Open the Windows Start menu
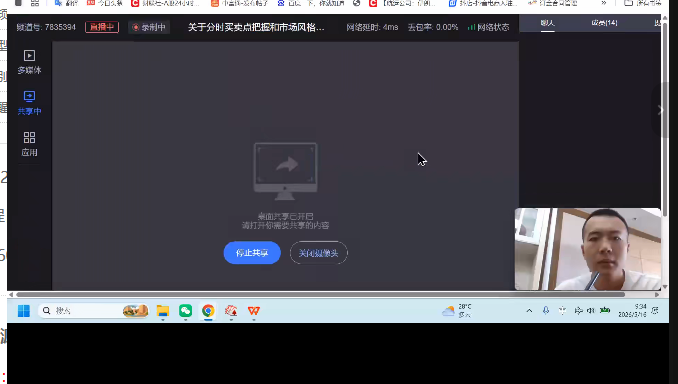 [24, 310]
